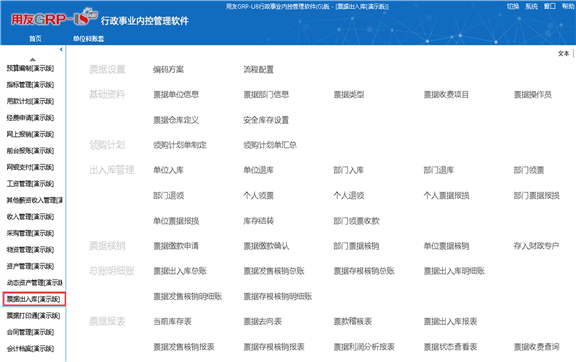Click the sidebar scroll-up triangle
The image size is (576, 362).
click(33, 59)
